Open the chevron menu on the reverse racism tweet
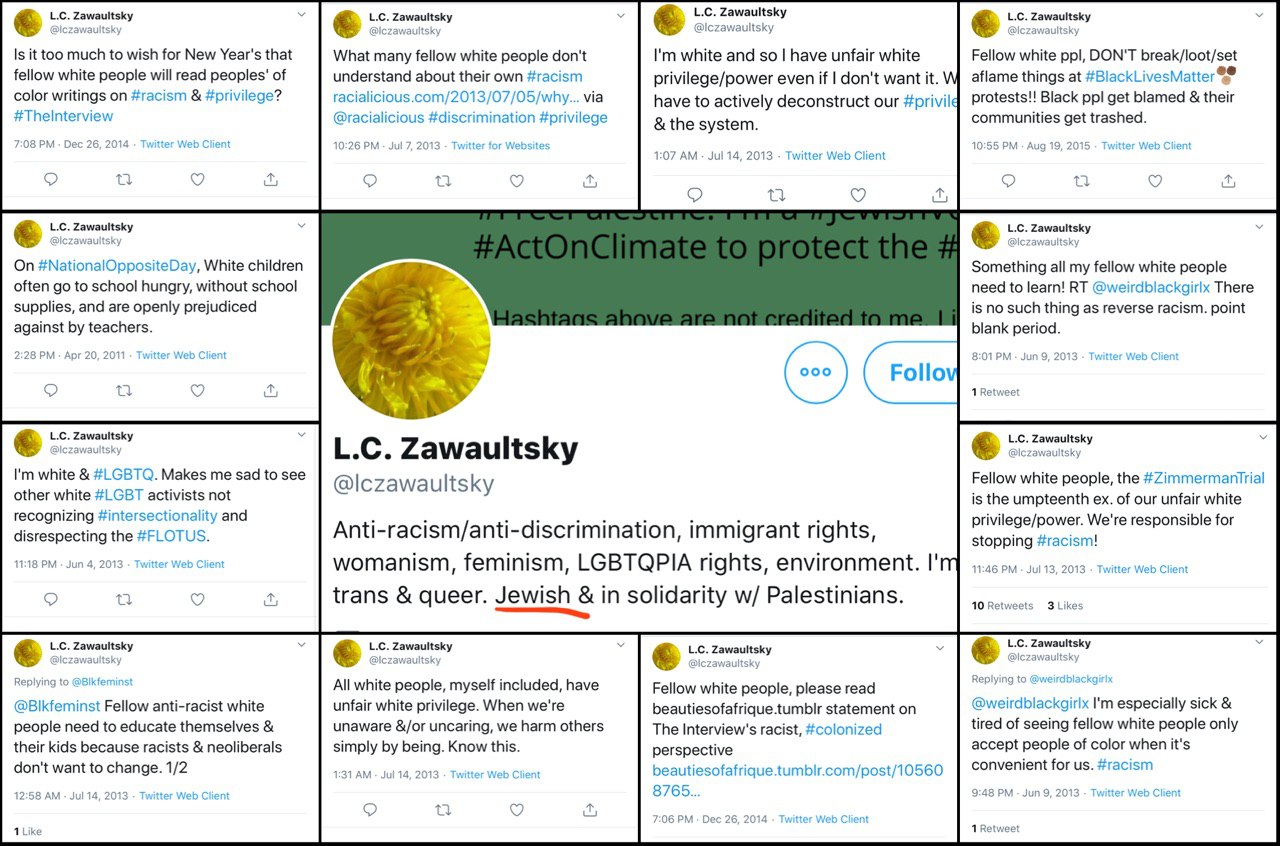Viewport: 1280px width, 846px height. coord(1260,227)
